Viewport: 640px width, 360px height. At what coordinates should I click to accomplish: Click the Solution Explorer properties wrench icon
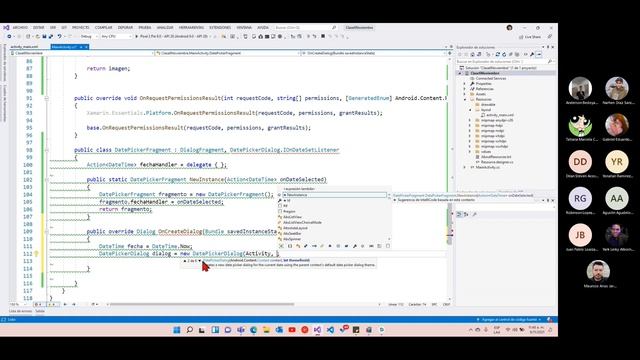[x=532, y=54]
